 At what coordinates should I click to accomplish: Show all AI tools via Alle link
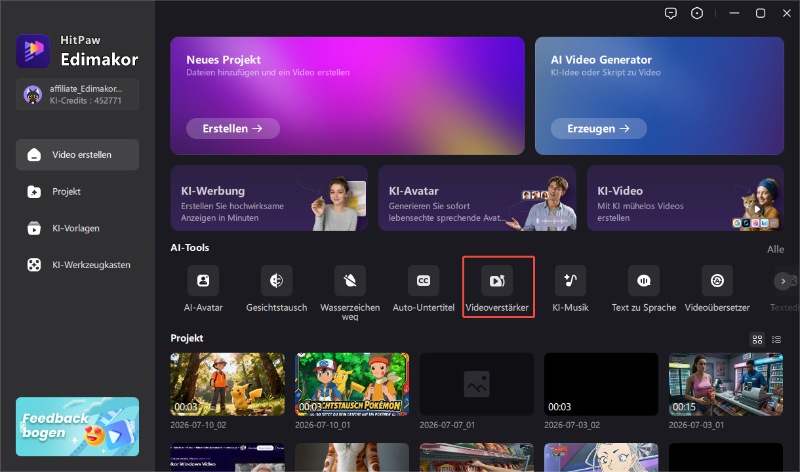(776, 249)
